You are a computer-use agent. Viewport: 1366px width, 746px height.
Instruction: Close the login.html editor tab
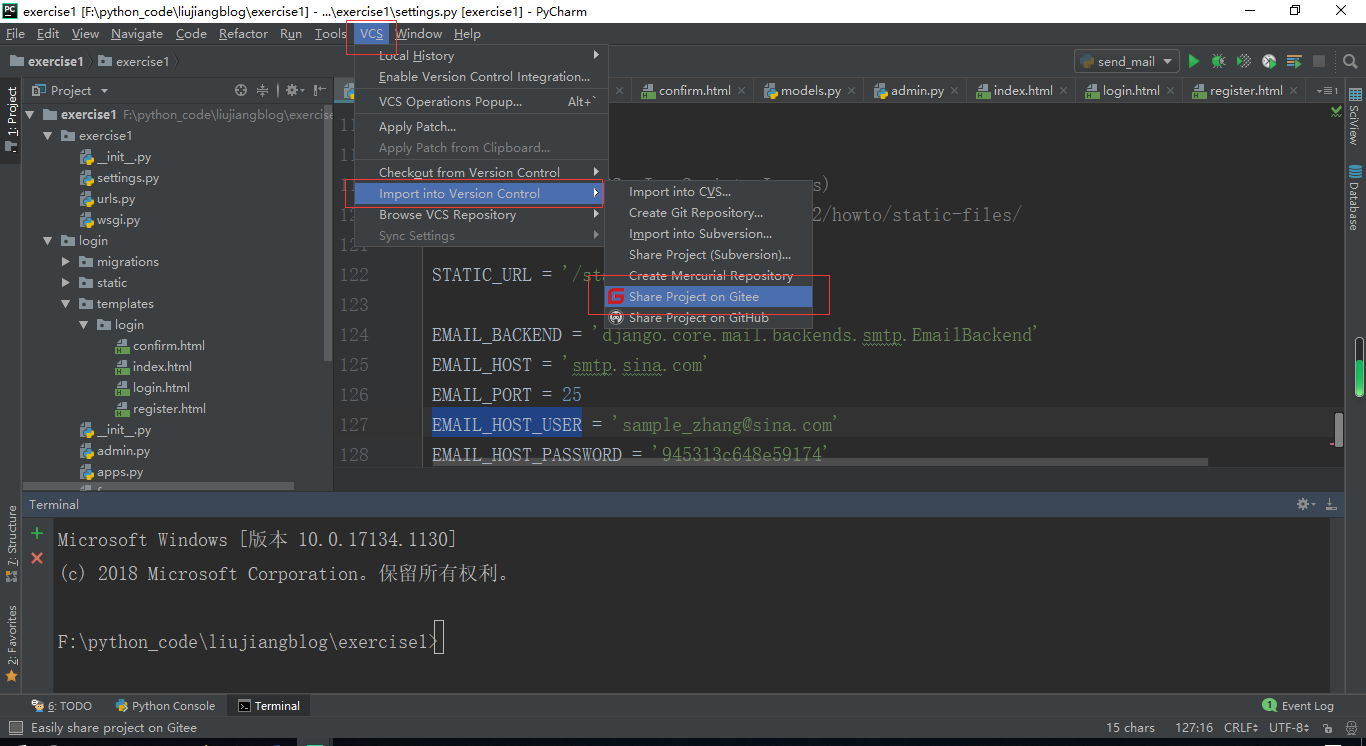pyautogui.click(x=1170, y=91)
